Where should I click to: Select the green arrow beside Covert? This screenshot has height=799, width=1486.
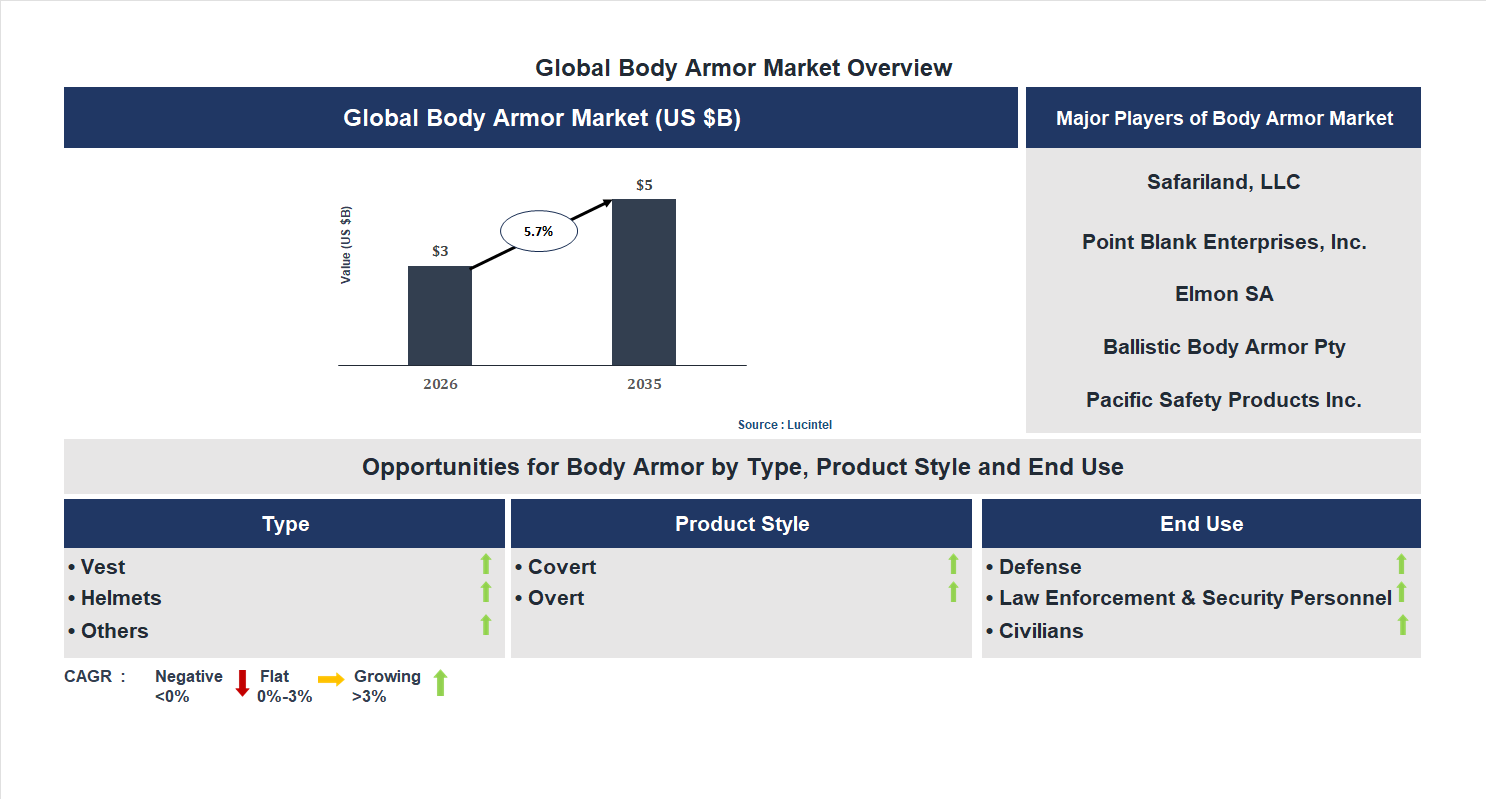(953, 566)
